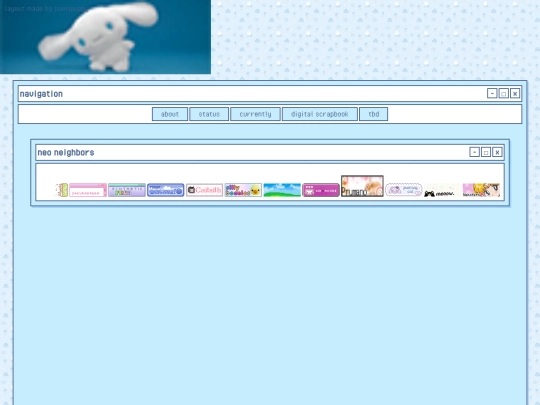Screen dimensions: 540x405
Task: Visit the blue cloud neighbor button
Action: pos(166,190)
